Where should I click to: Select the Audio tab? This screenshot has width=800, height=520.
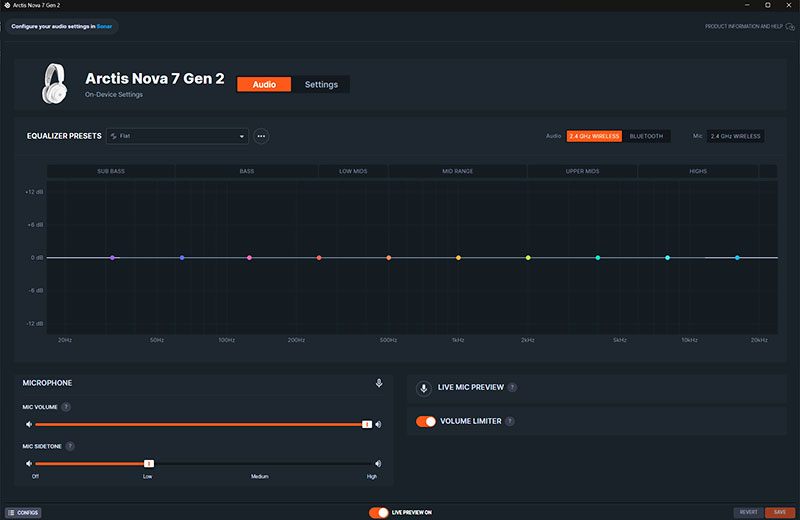(264, 85)
